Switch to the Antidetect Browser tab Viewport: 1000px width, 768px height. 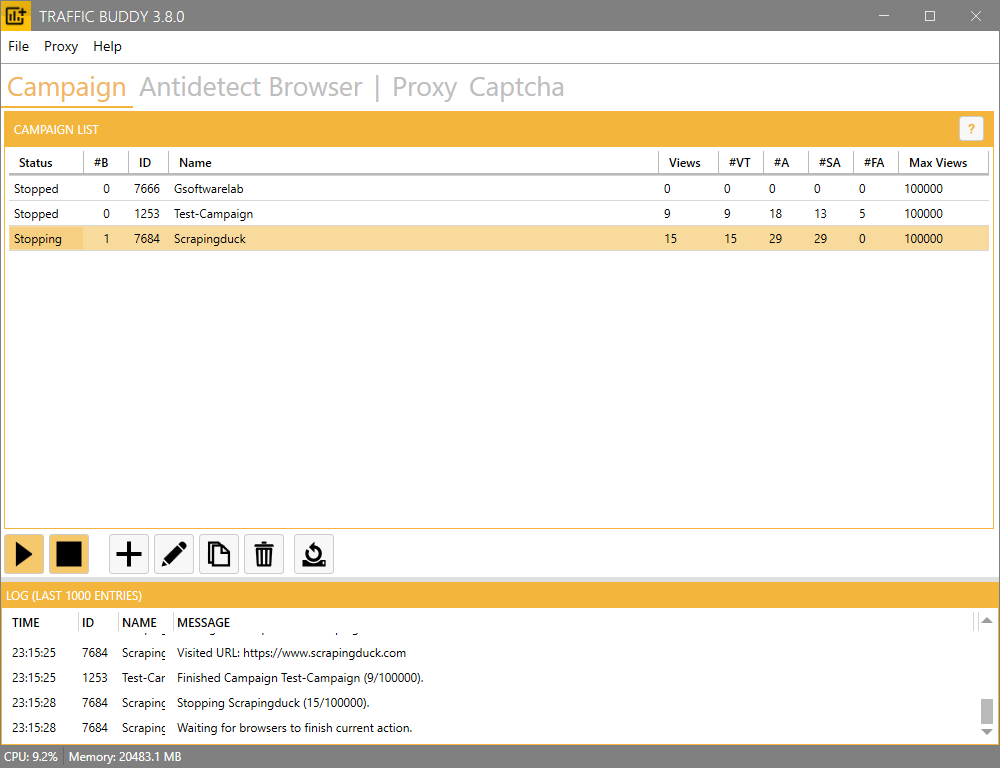click(251, 87)
